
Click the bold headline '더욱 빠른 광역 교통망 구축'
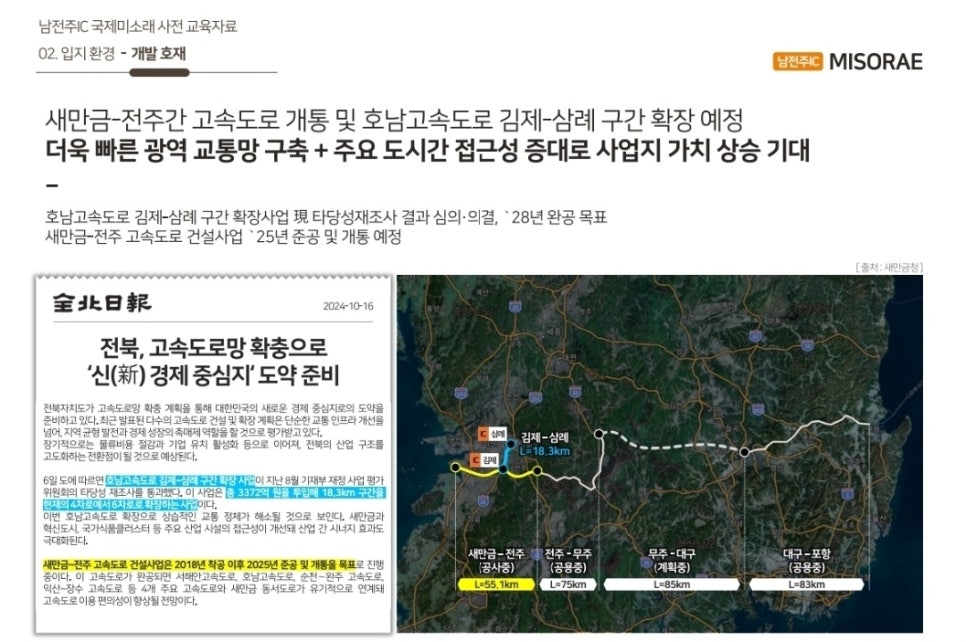tap(427, 152)
